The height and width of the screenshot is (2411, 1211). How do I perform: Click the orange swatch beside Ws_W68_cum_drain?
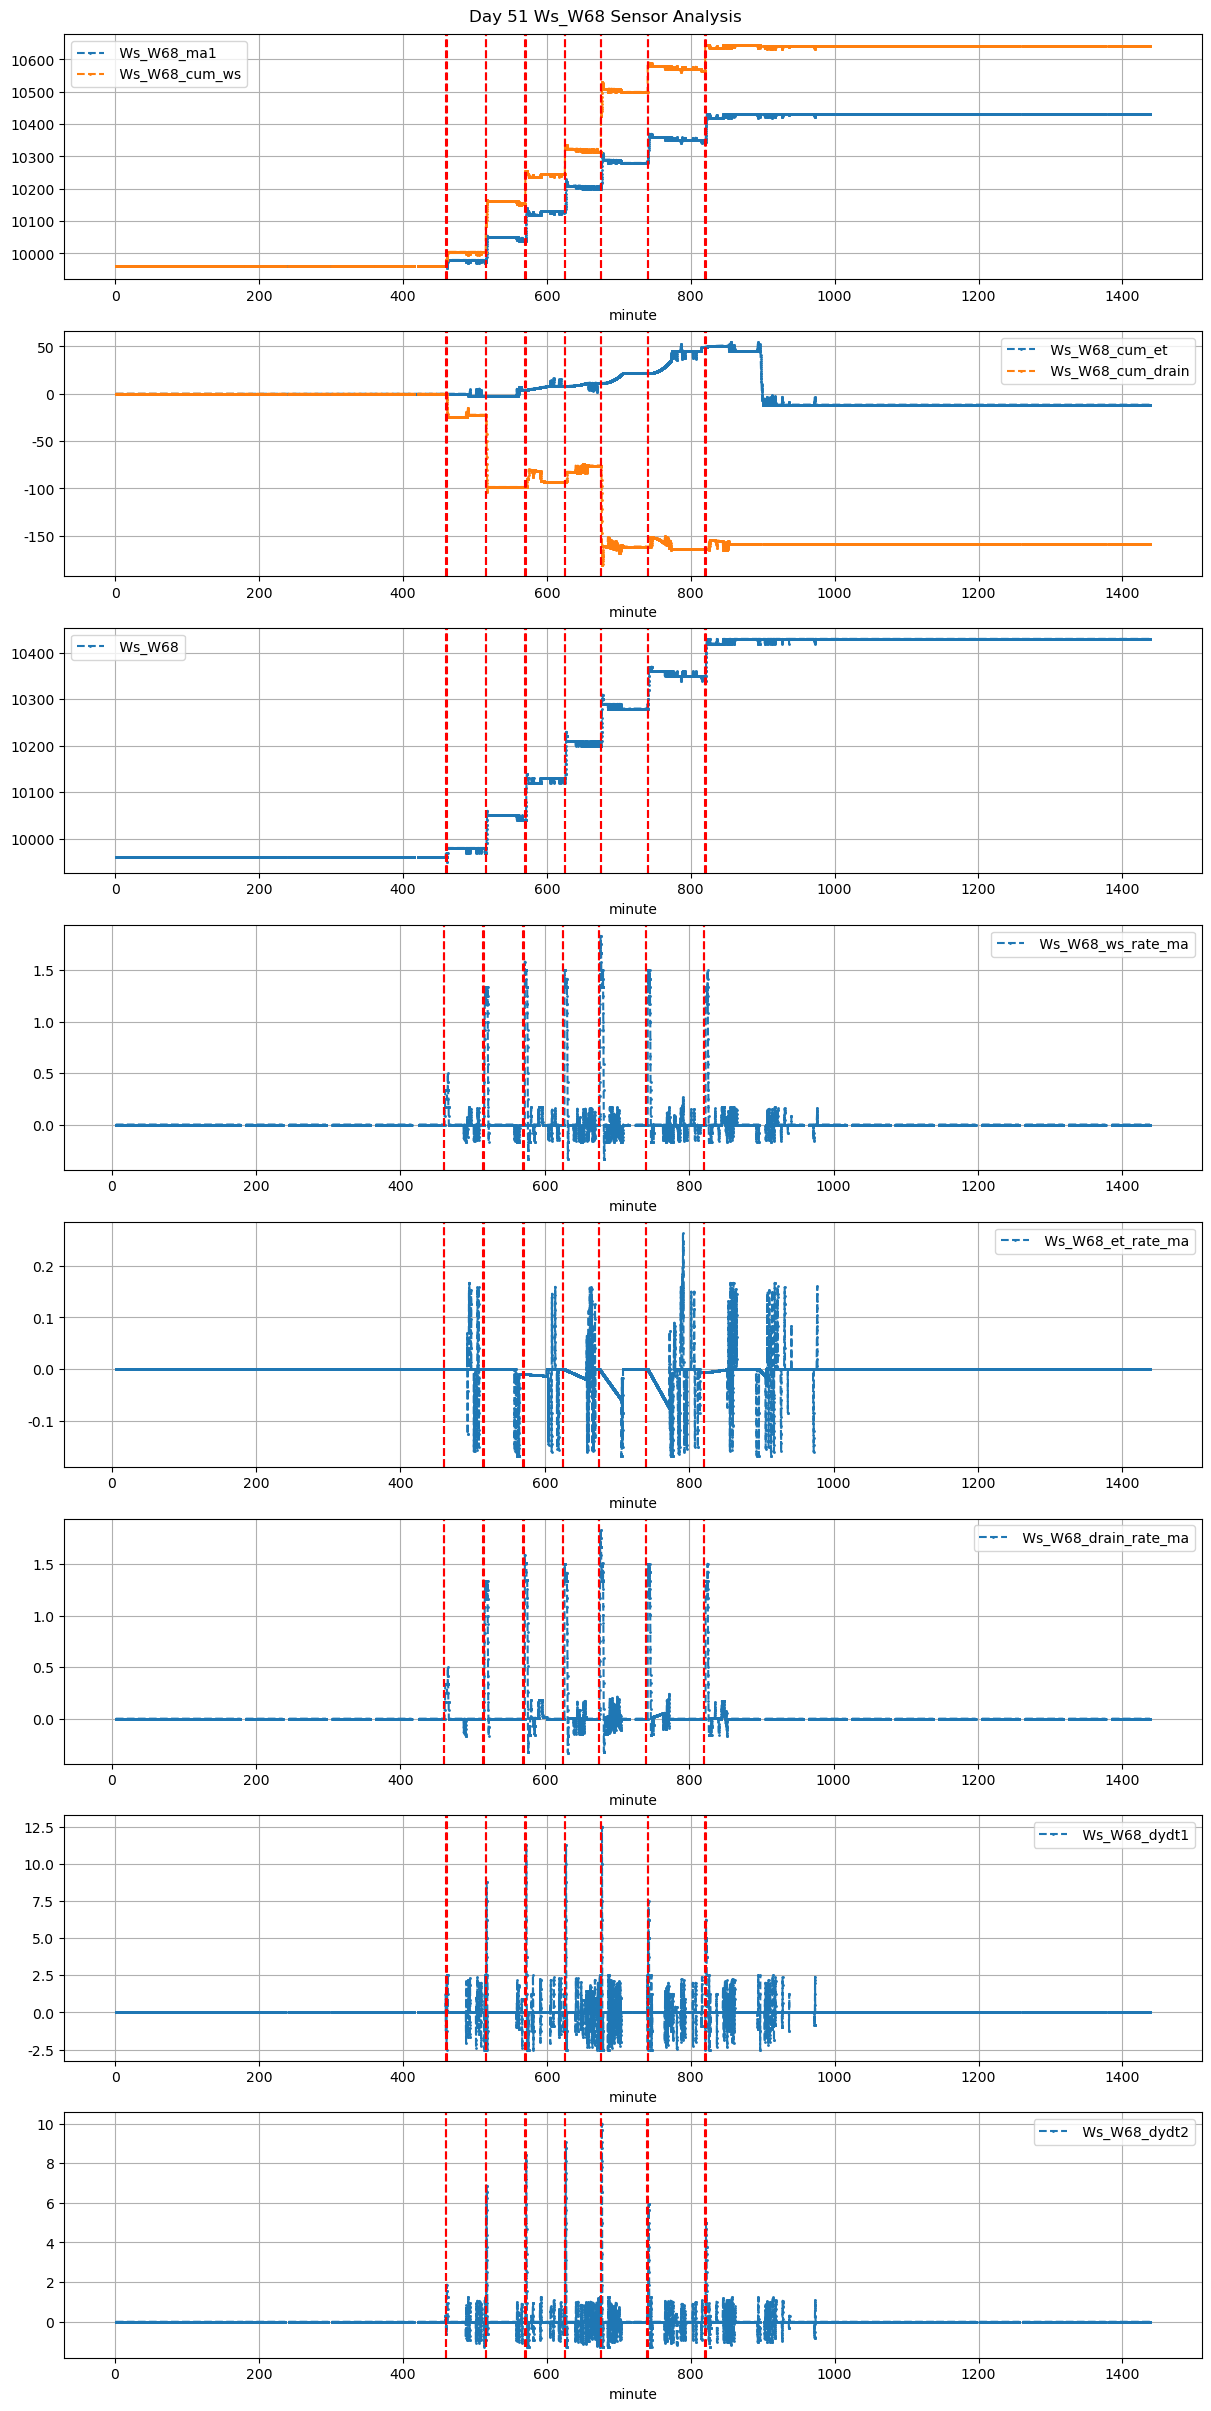coord(1022,371)
